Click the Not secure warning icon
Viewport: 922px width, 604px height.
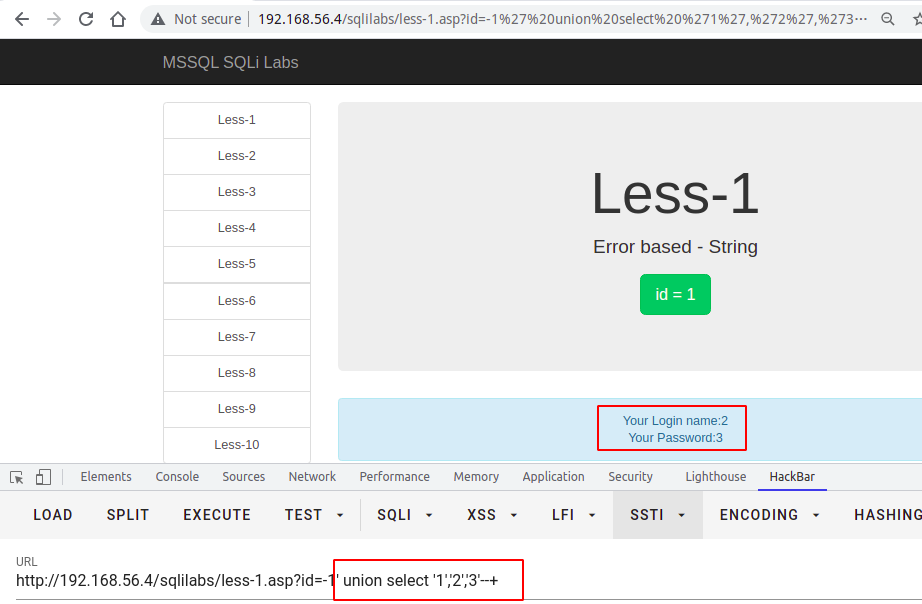click(158, 19)
